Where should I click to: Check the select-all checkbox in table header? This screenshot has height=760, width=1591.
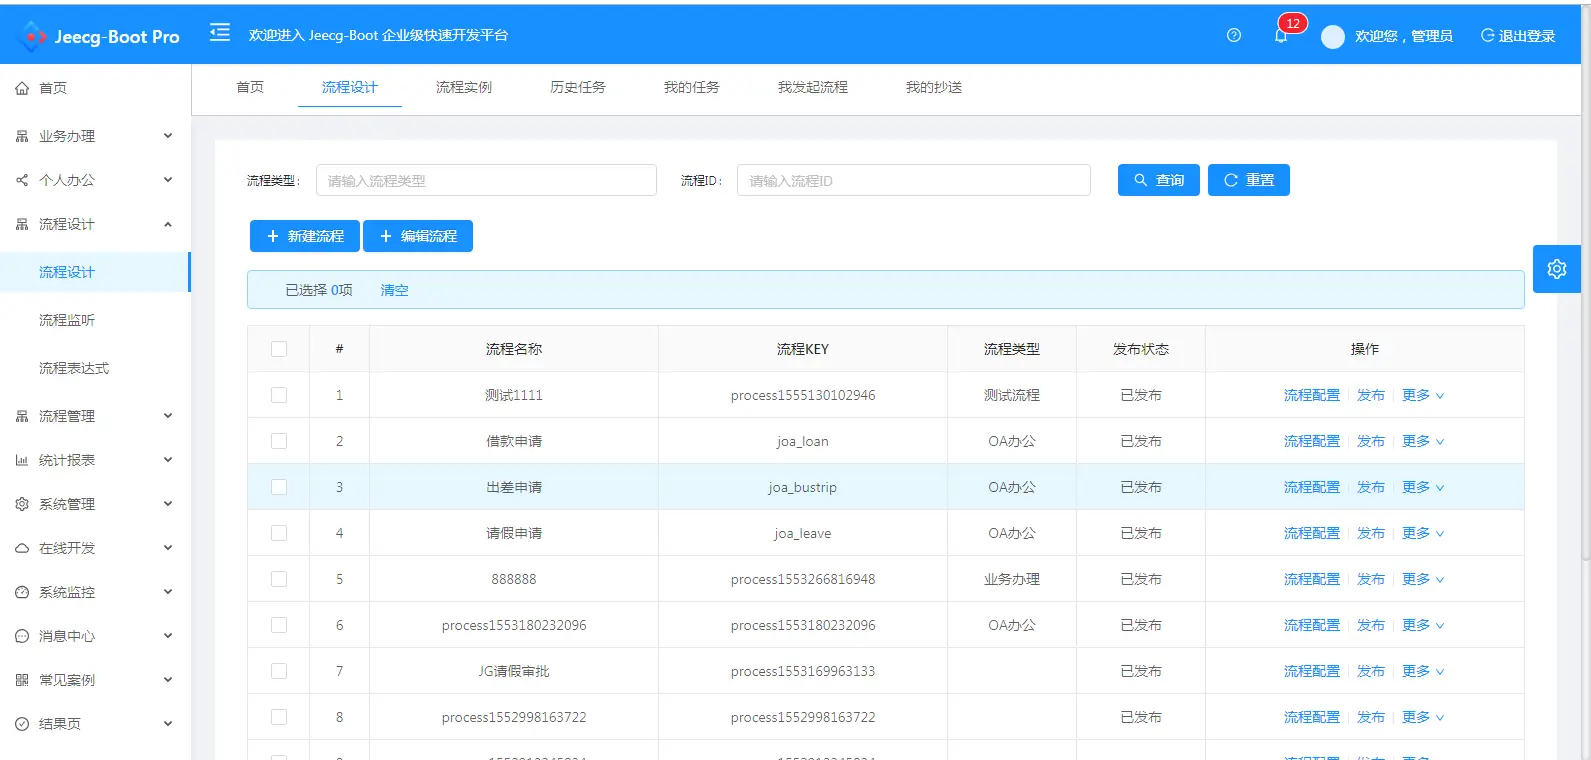pyautogui.click(x=279, y=349)
